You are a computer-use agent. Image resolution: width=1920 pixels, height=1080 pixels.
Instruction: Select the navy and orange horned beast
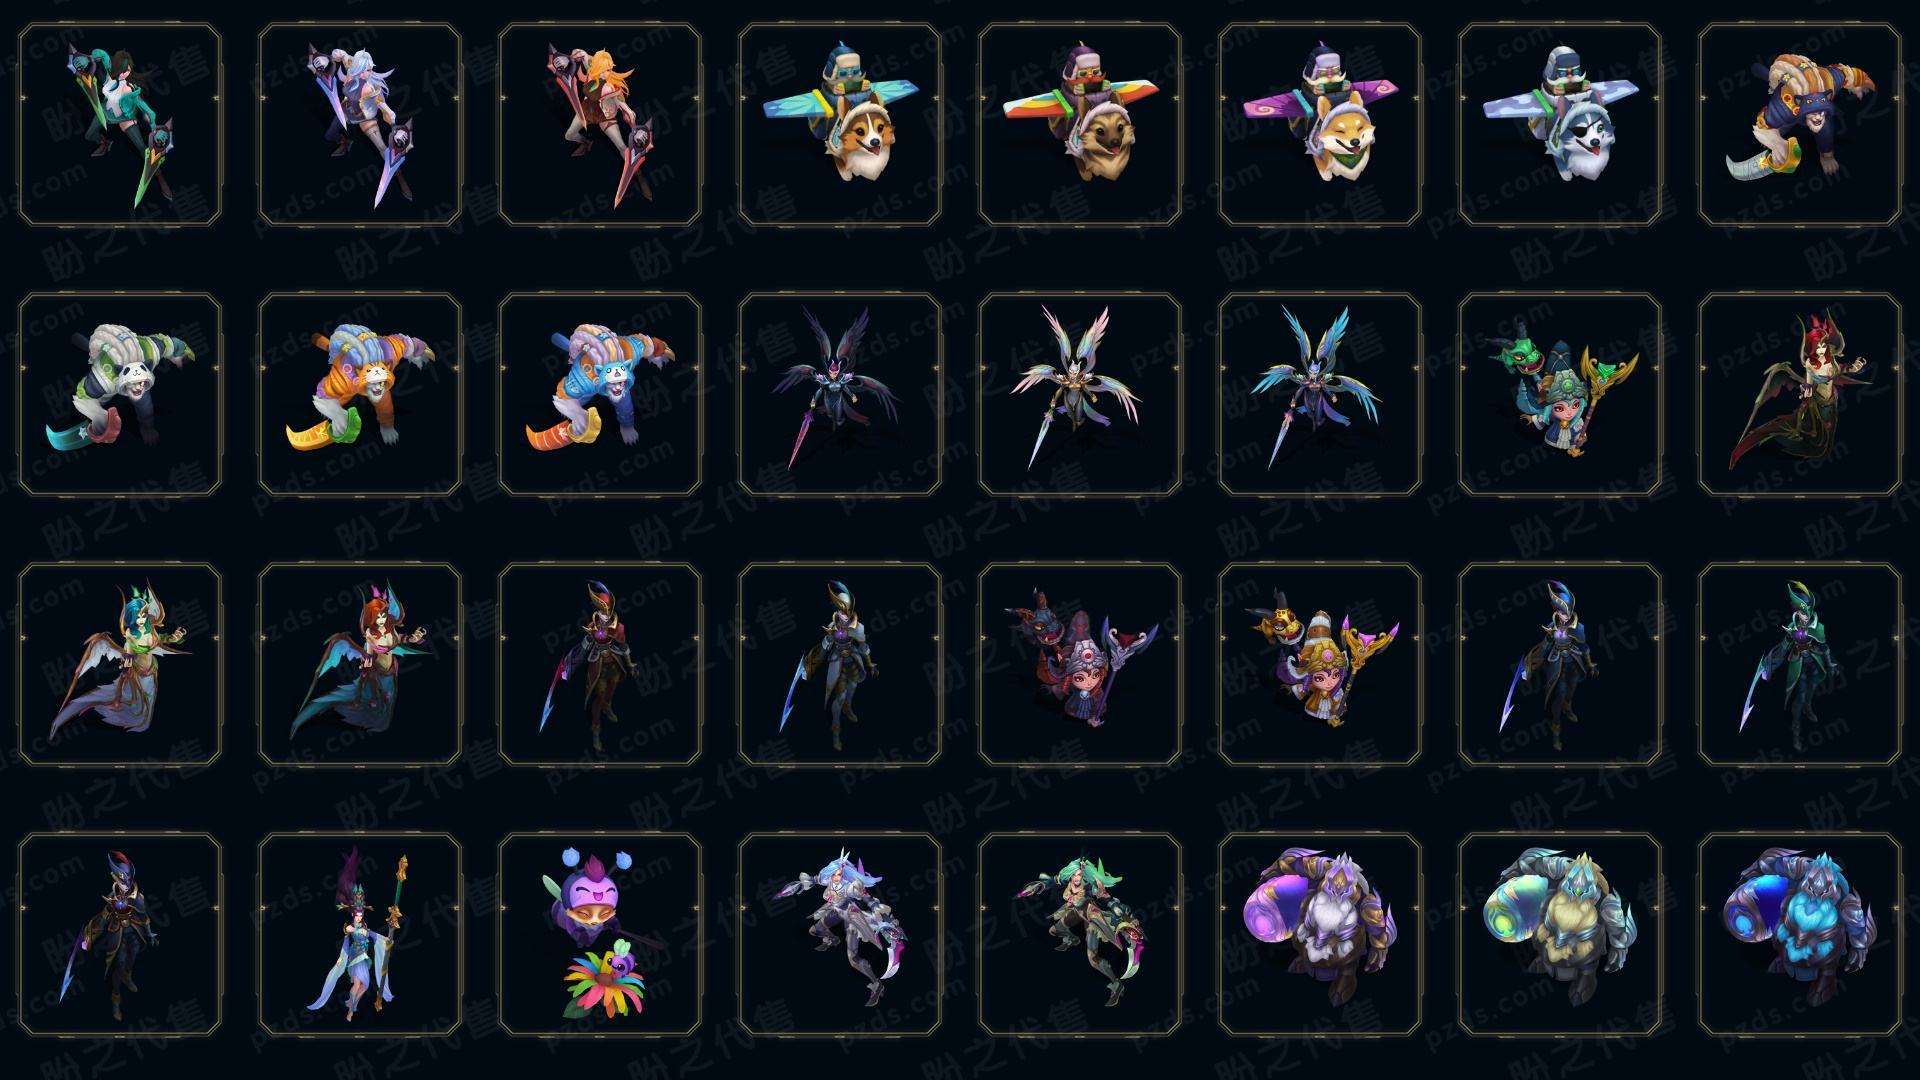coord(1799,124)
